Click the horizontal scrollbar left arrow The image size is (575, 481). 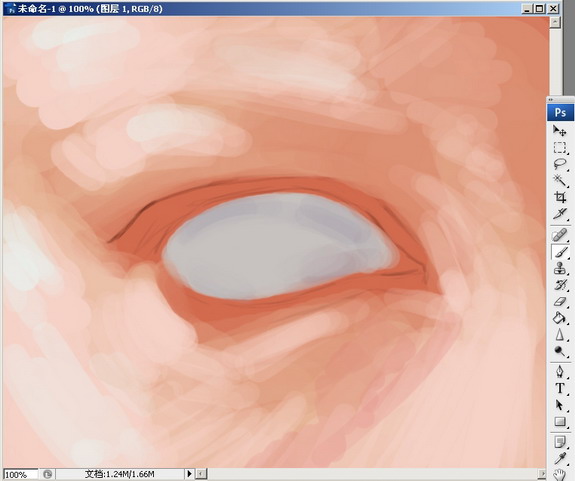tap(201, 474)
